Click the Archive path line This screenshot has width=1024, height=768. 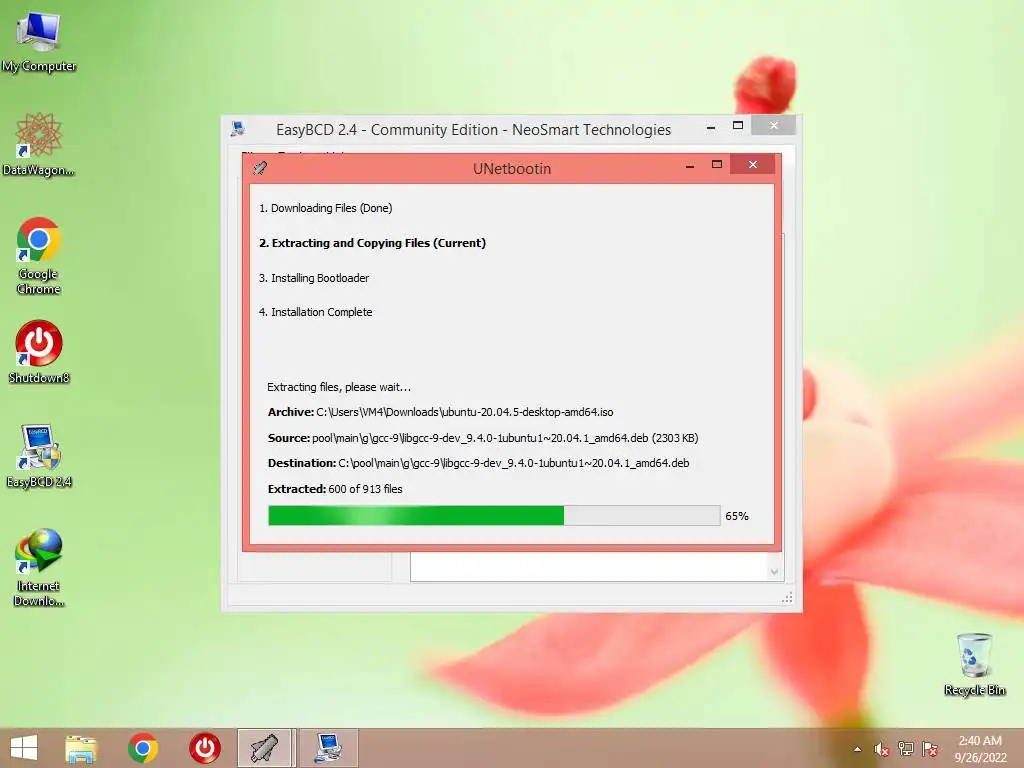[440, 412]
